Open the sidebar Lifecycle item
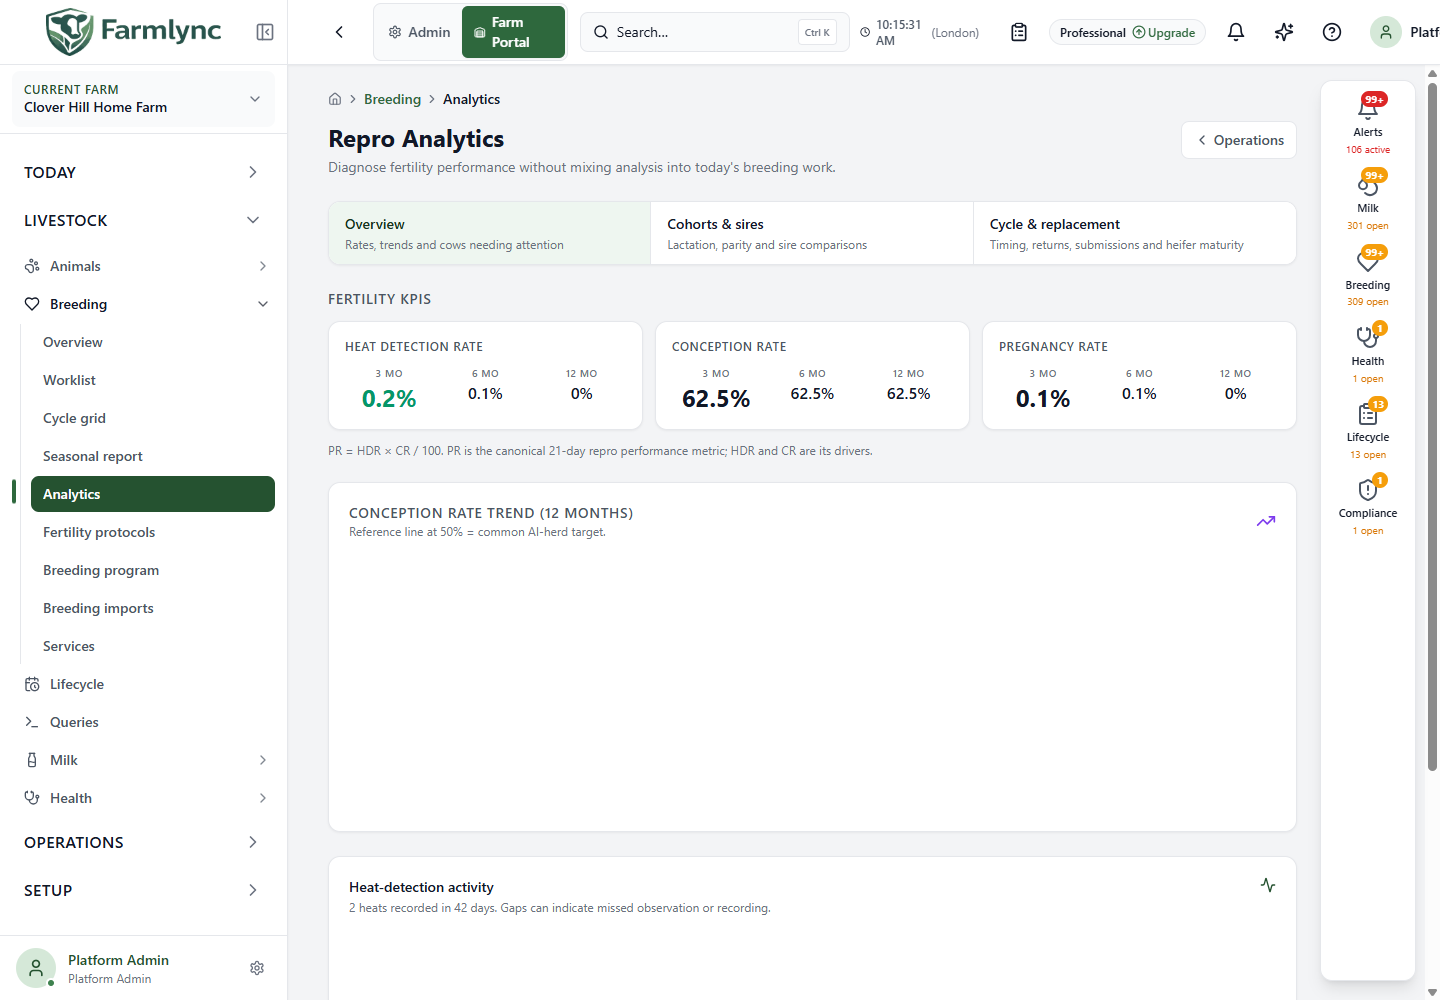Image resolution: width=1440 pixels, height=1000 pixels. coord(143,684)
